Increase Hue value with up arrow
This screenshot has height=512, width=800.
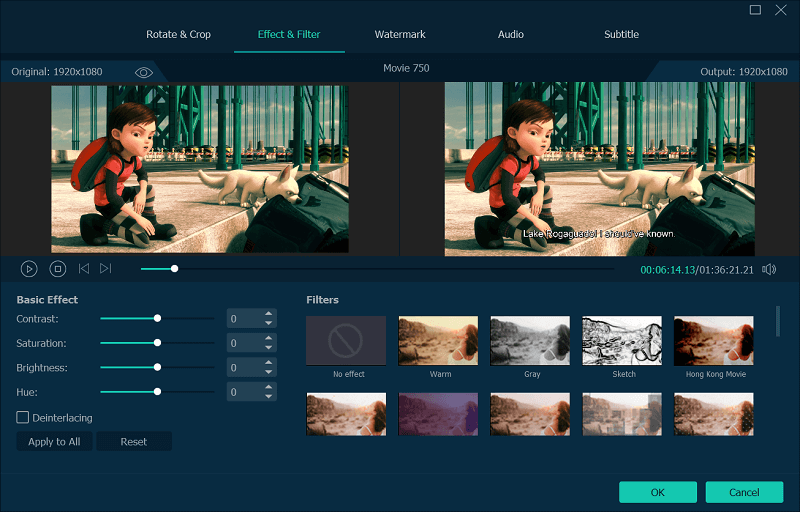pos(268,387)
